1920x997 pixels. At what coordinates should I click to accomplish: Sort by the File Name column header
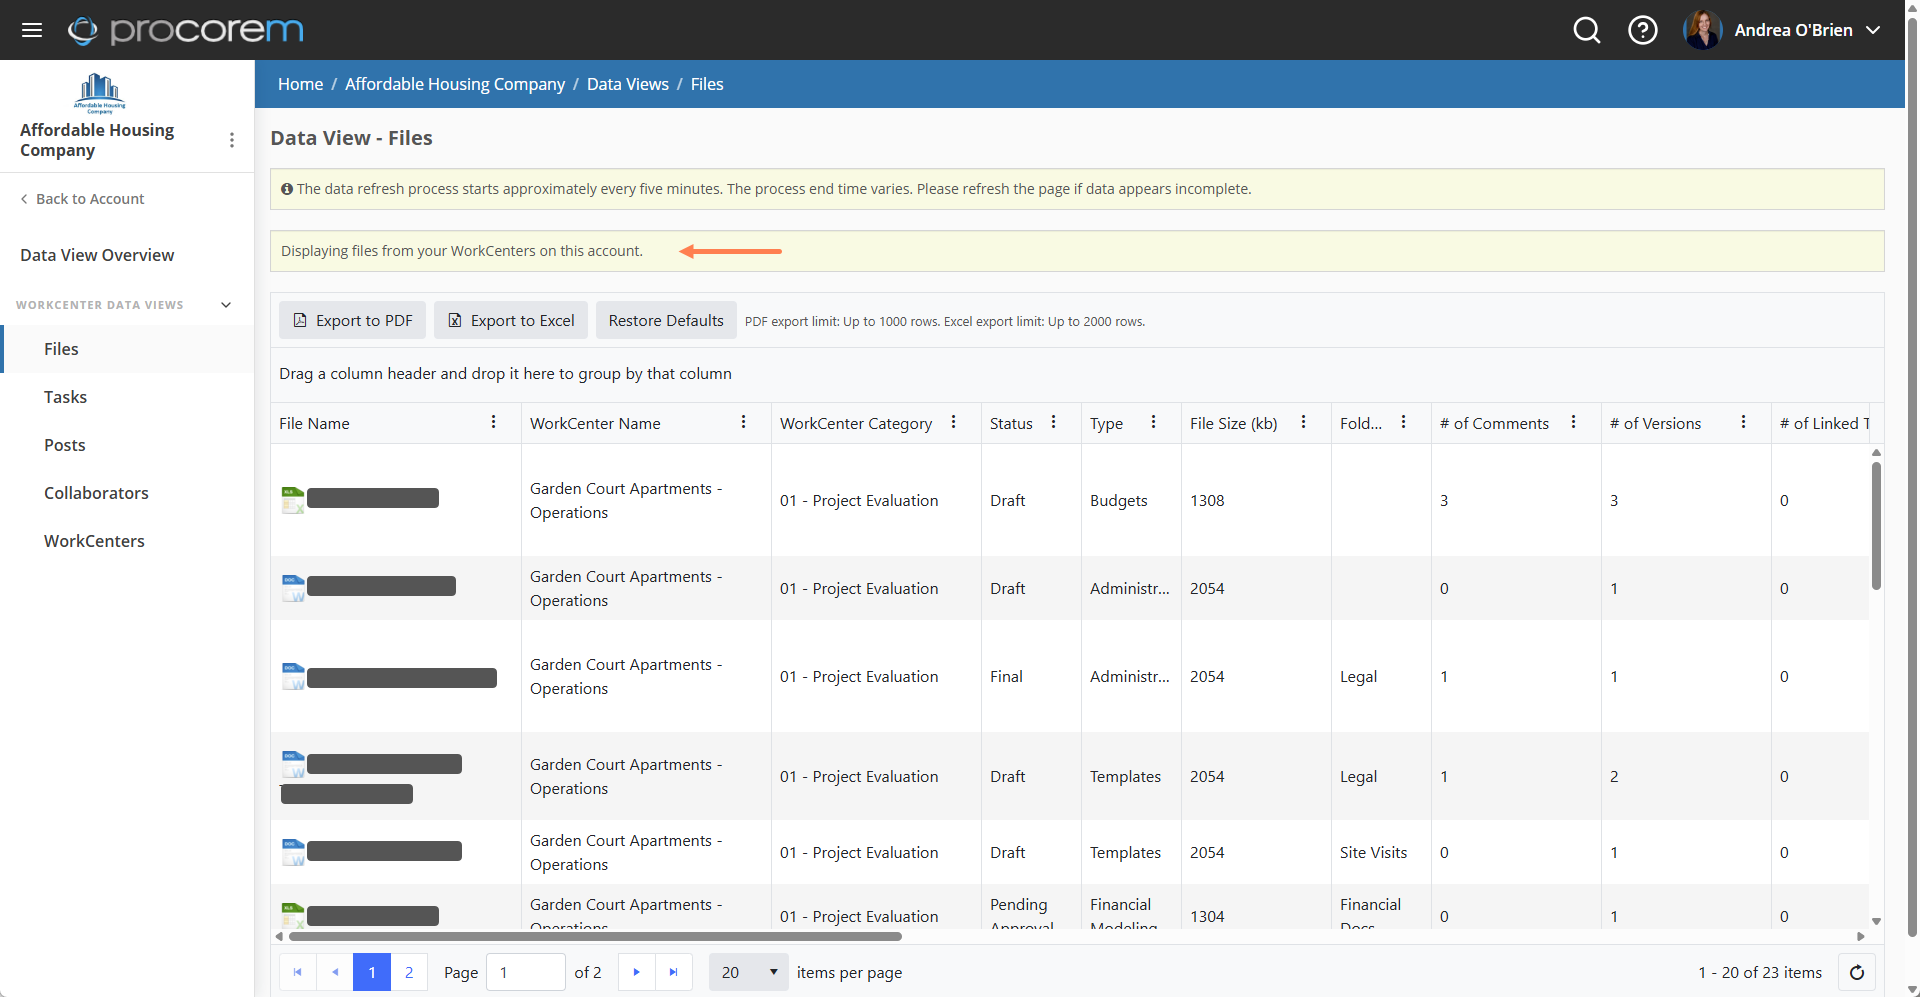tap(314, 423)
